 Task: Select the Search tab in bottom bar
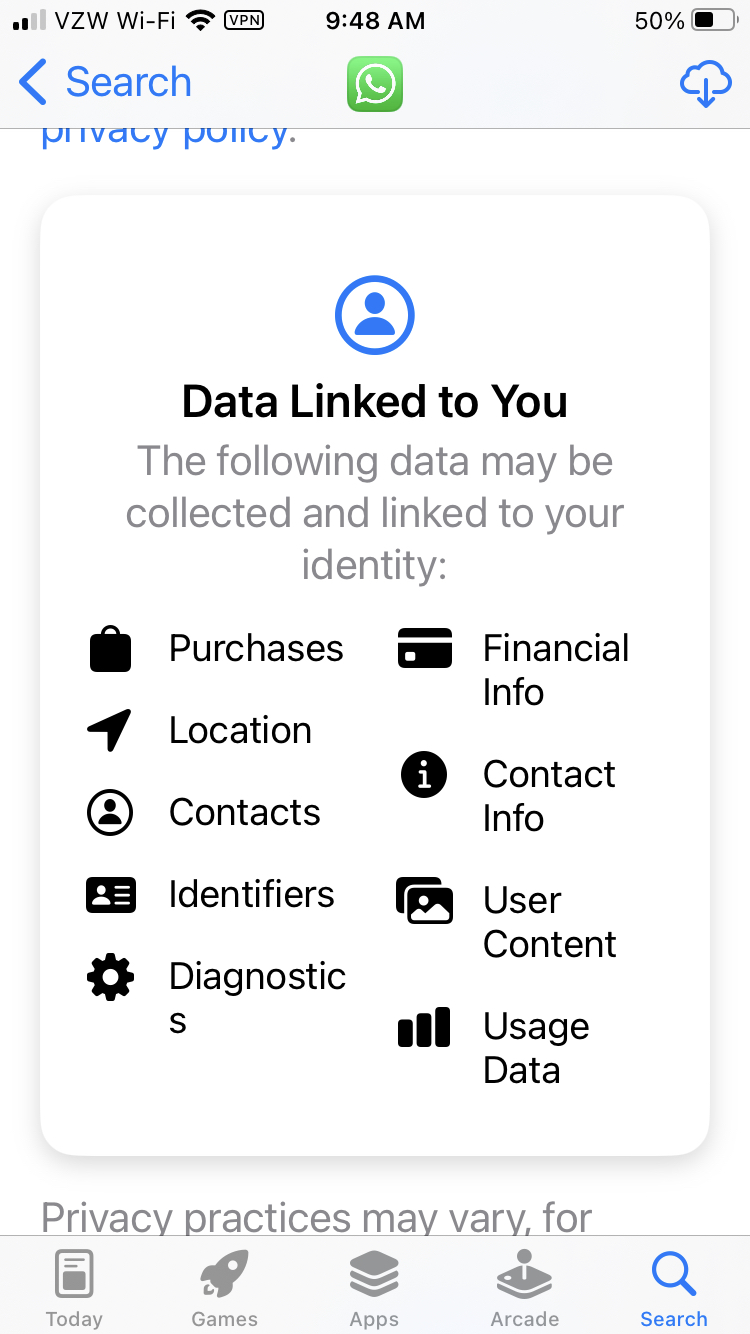point(674,1288)
